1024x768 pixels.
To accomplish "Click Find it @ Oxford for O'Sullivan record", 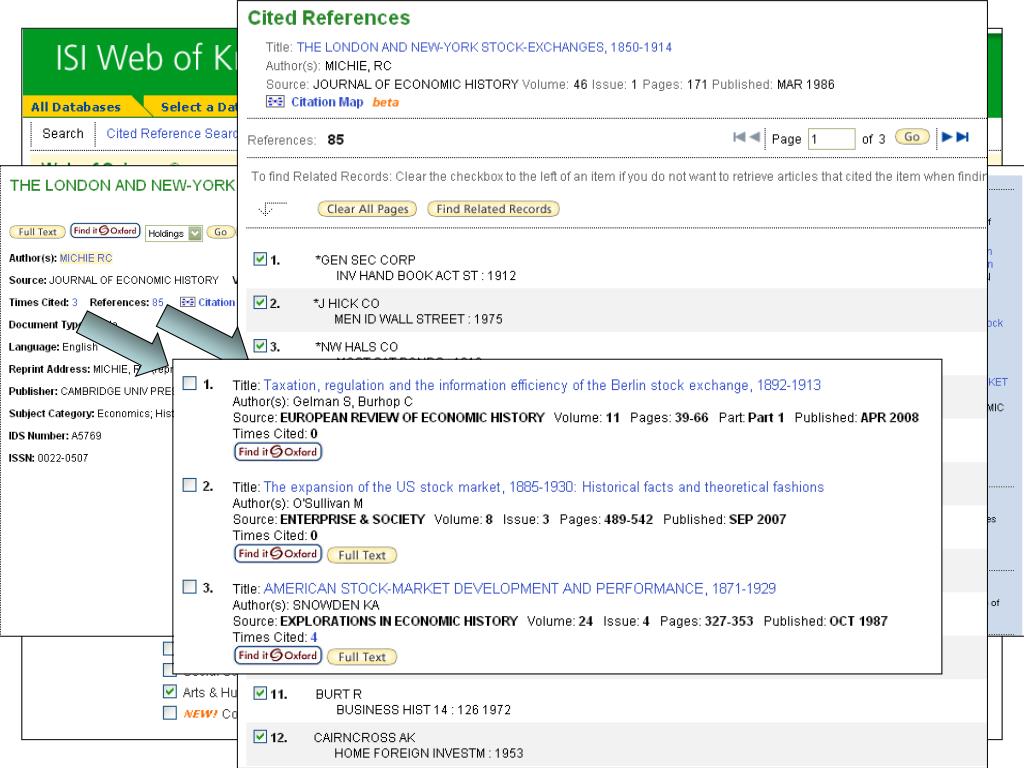I will 278,553.
